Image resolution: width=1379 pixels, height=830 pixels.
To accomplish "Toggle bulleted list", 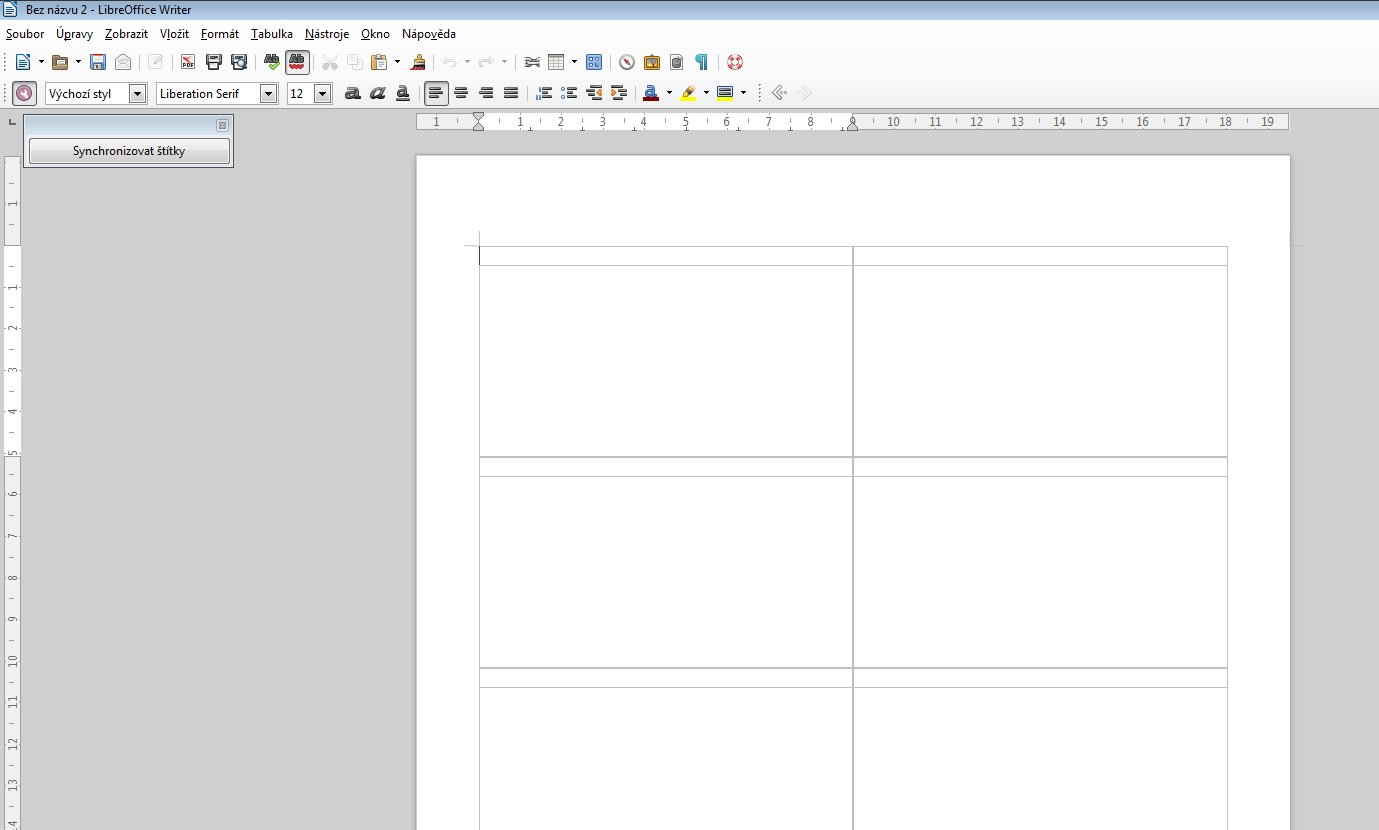I will pyautogui.click(x=569, y=93).
